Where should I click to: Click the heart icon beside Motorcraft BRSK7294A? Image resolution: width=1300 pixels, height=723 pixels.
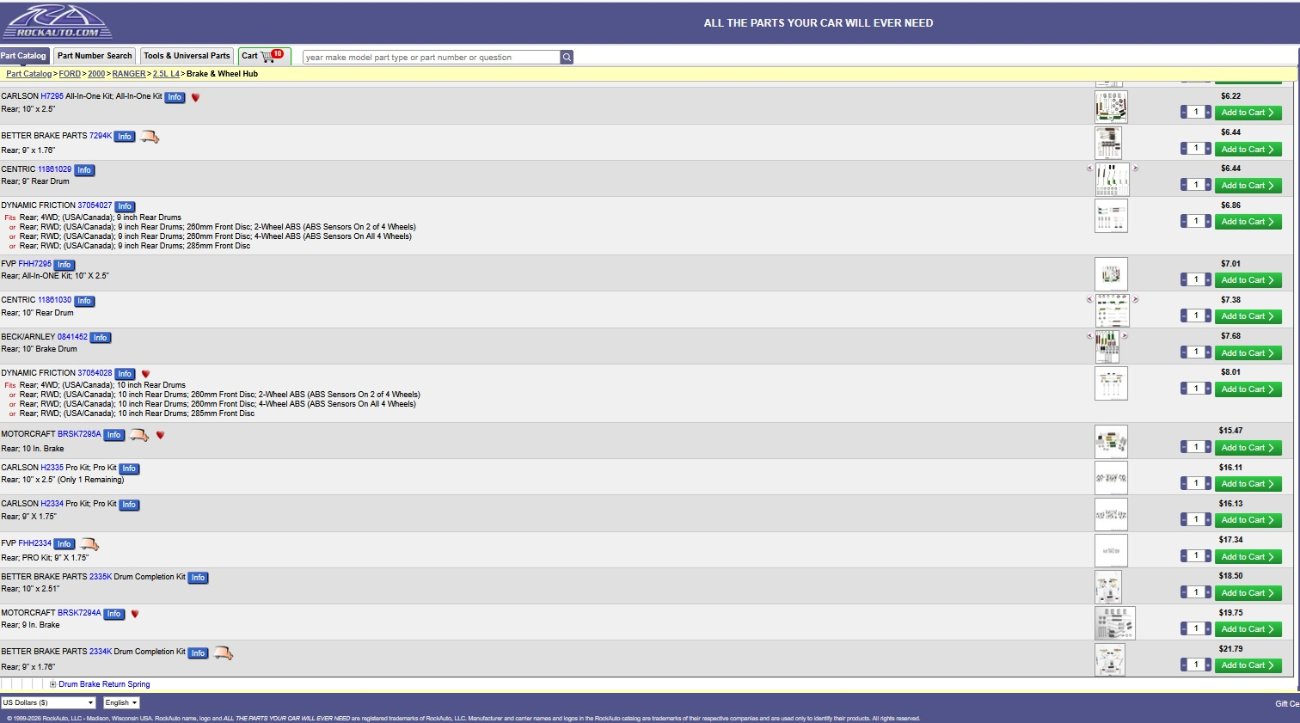[x=135, y=614]
